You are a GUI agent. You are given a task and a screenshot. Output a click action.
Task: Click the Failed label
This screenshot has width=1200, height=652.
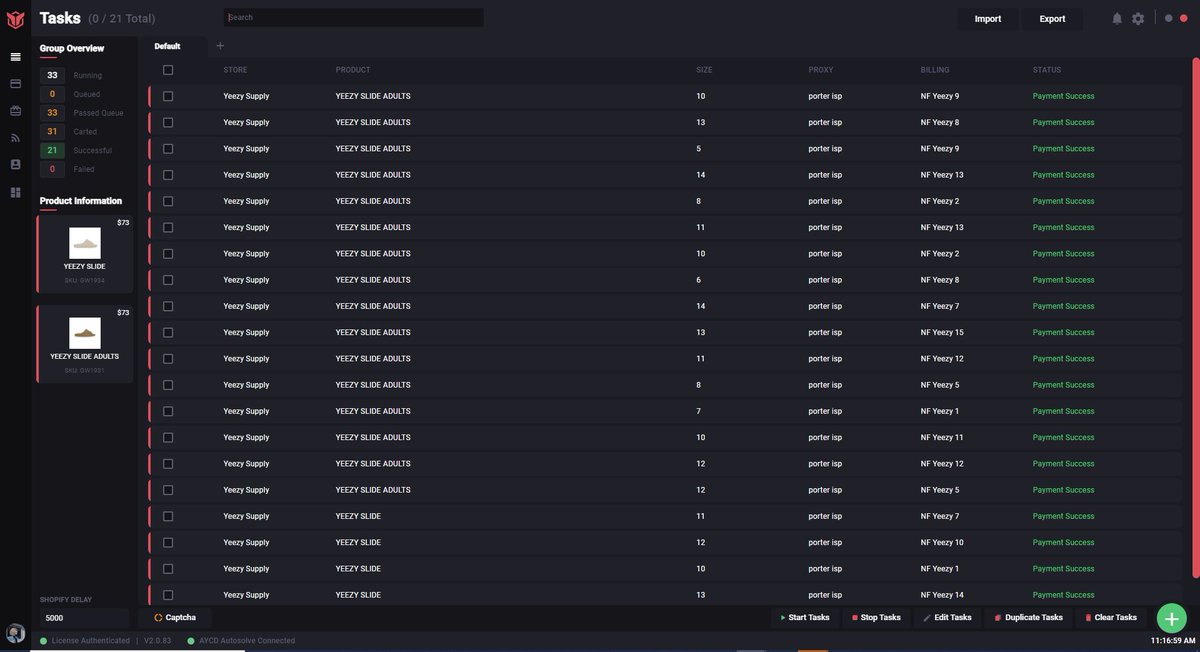point(84,169)
